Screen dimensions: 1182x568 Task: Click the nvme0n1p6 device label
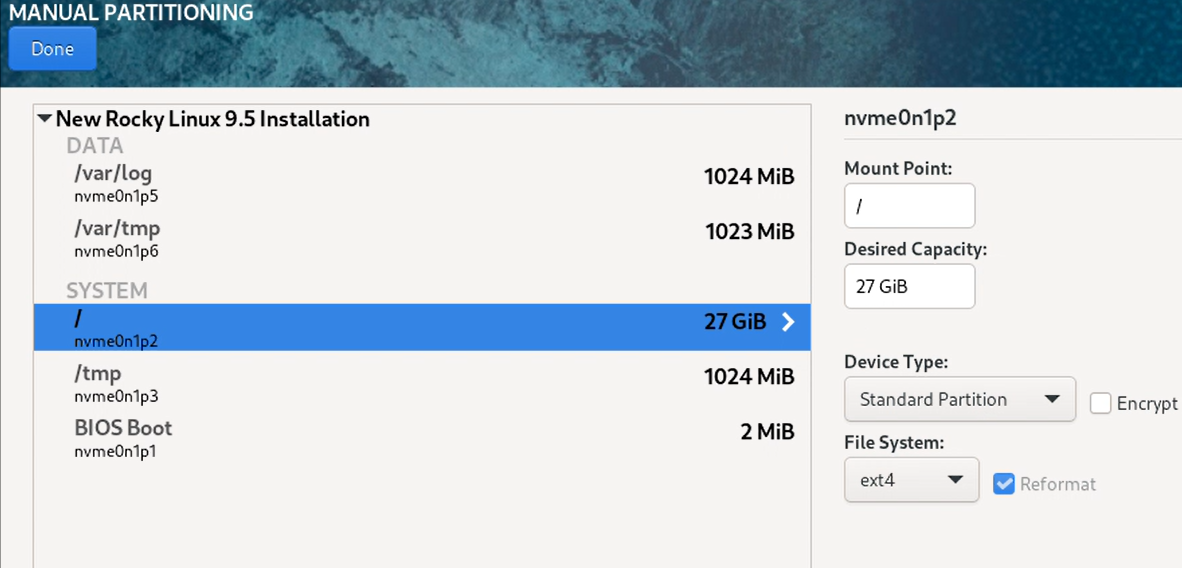click(x=116, y=251)
